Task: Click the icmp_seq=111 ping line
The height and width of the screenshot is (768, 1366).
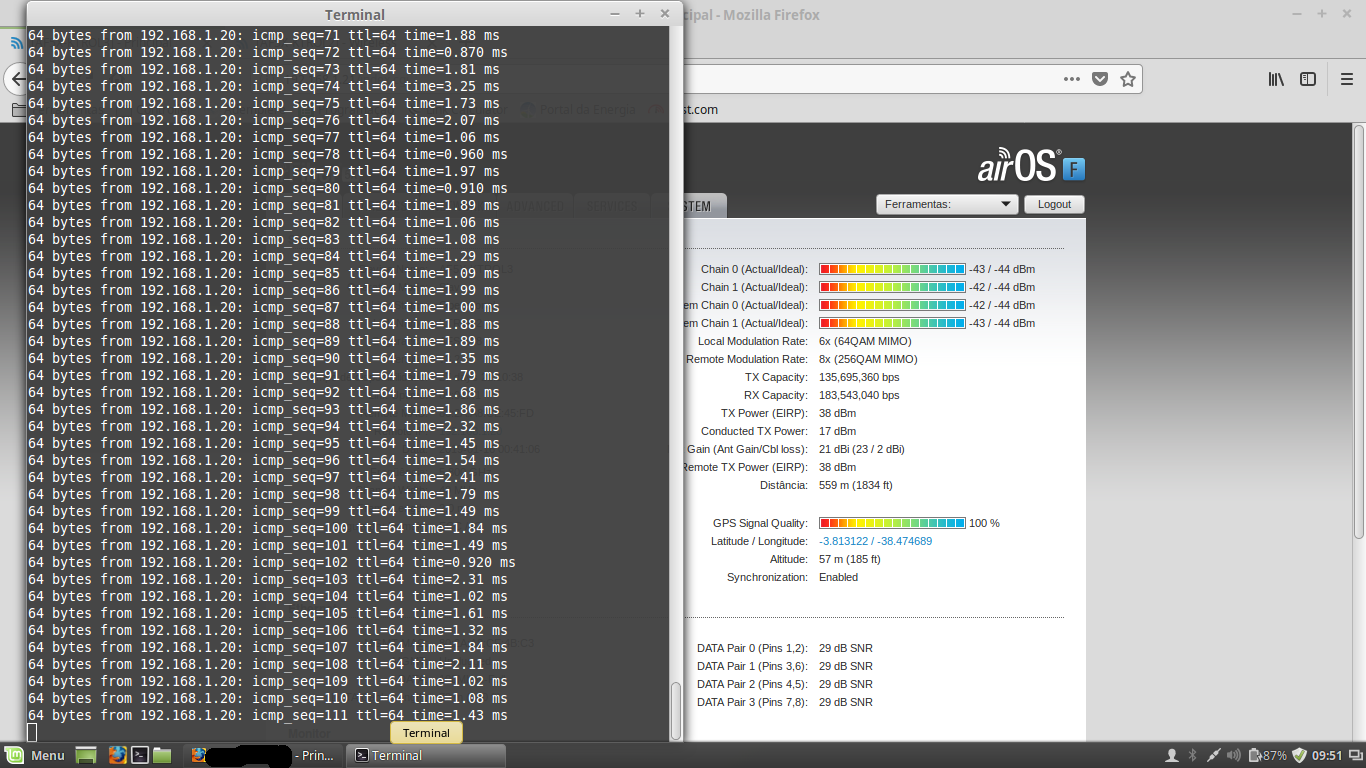Action: pos(267,715)
